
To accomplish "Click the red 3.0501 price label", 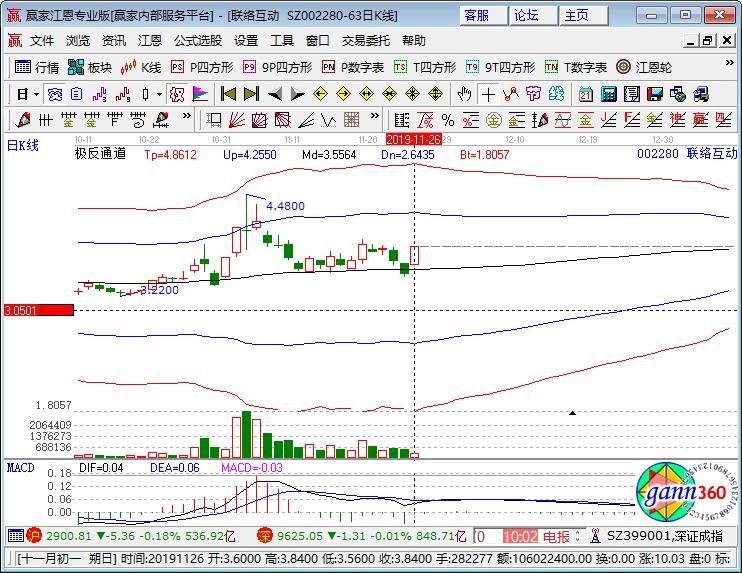I will point(39,310).
